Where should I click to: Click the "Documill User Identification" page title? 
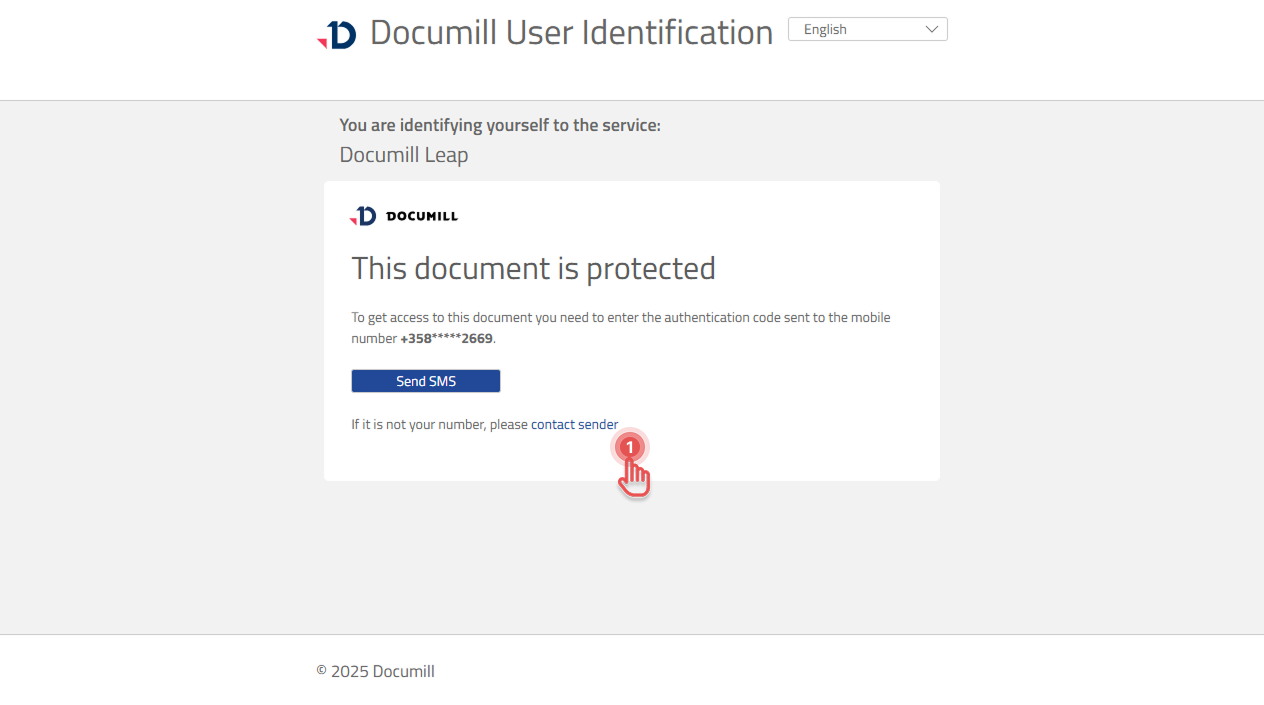(570, 31)
